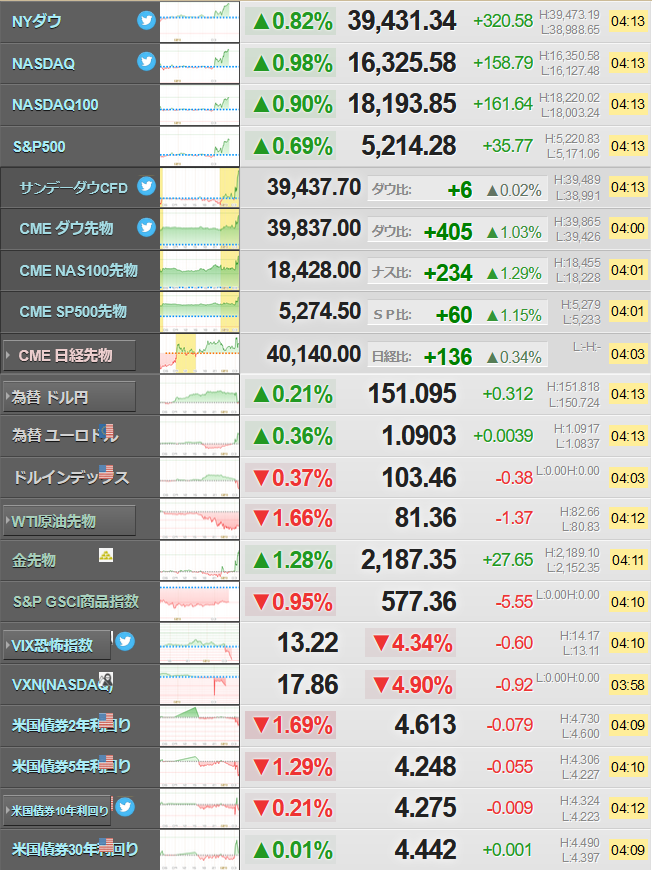Open the S&P GSCI商品指数 link
652x870 pixels.
click(75, 601)
